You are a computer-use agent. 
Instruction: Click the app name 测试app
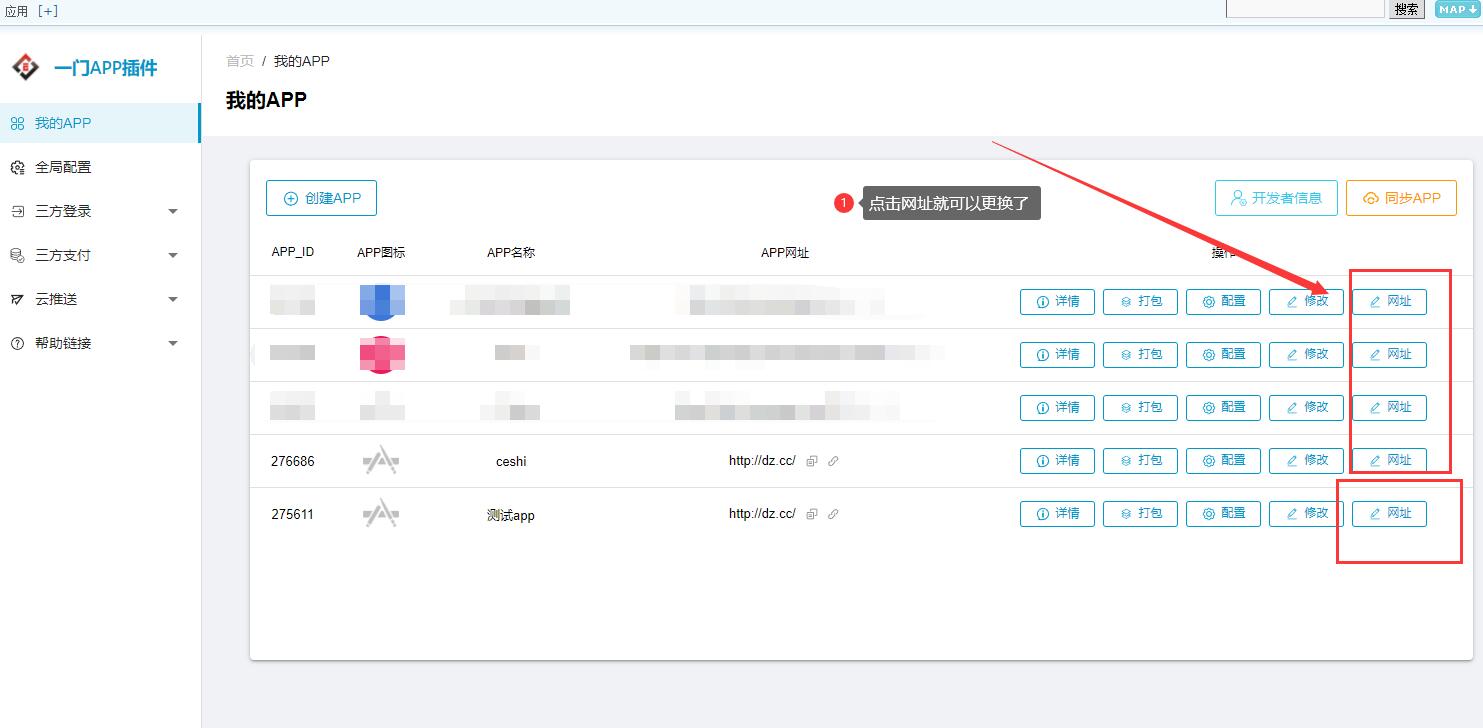point(511,515)
